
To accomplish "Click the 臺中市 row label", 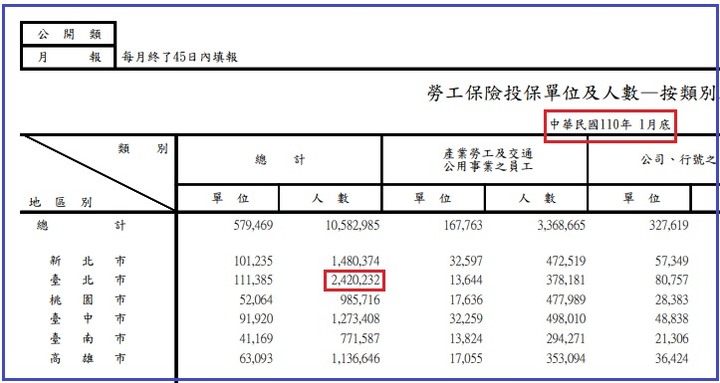I will [x=87, y=319].
